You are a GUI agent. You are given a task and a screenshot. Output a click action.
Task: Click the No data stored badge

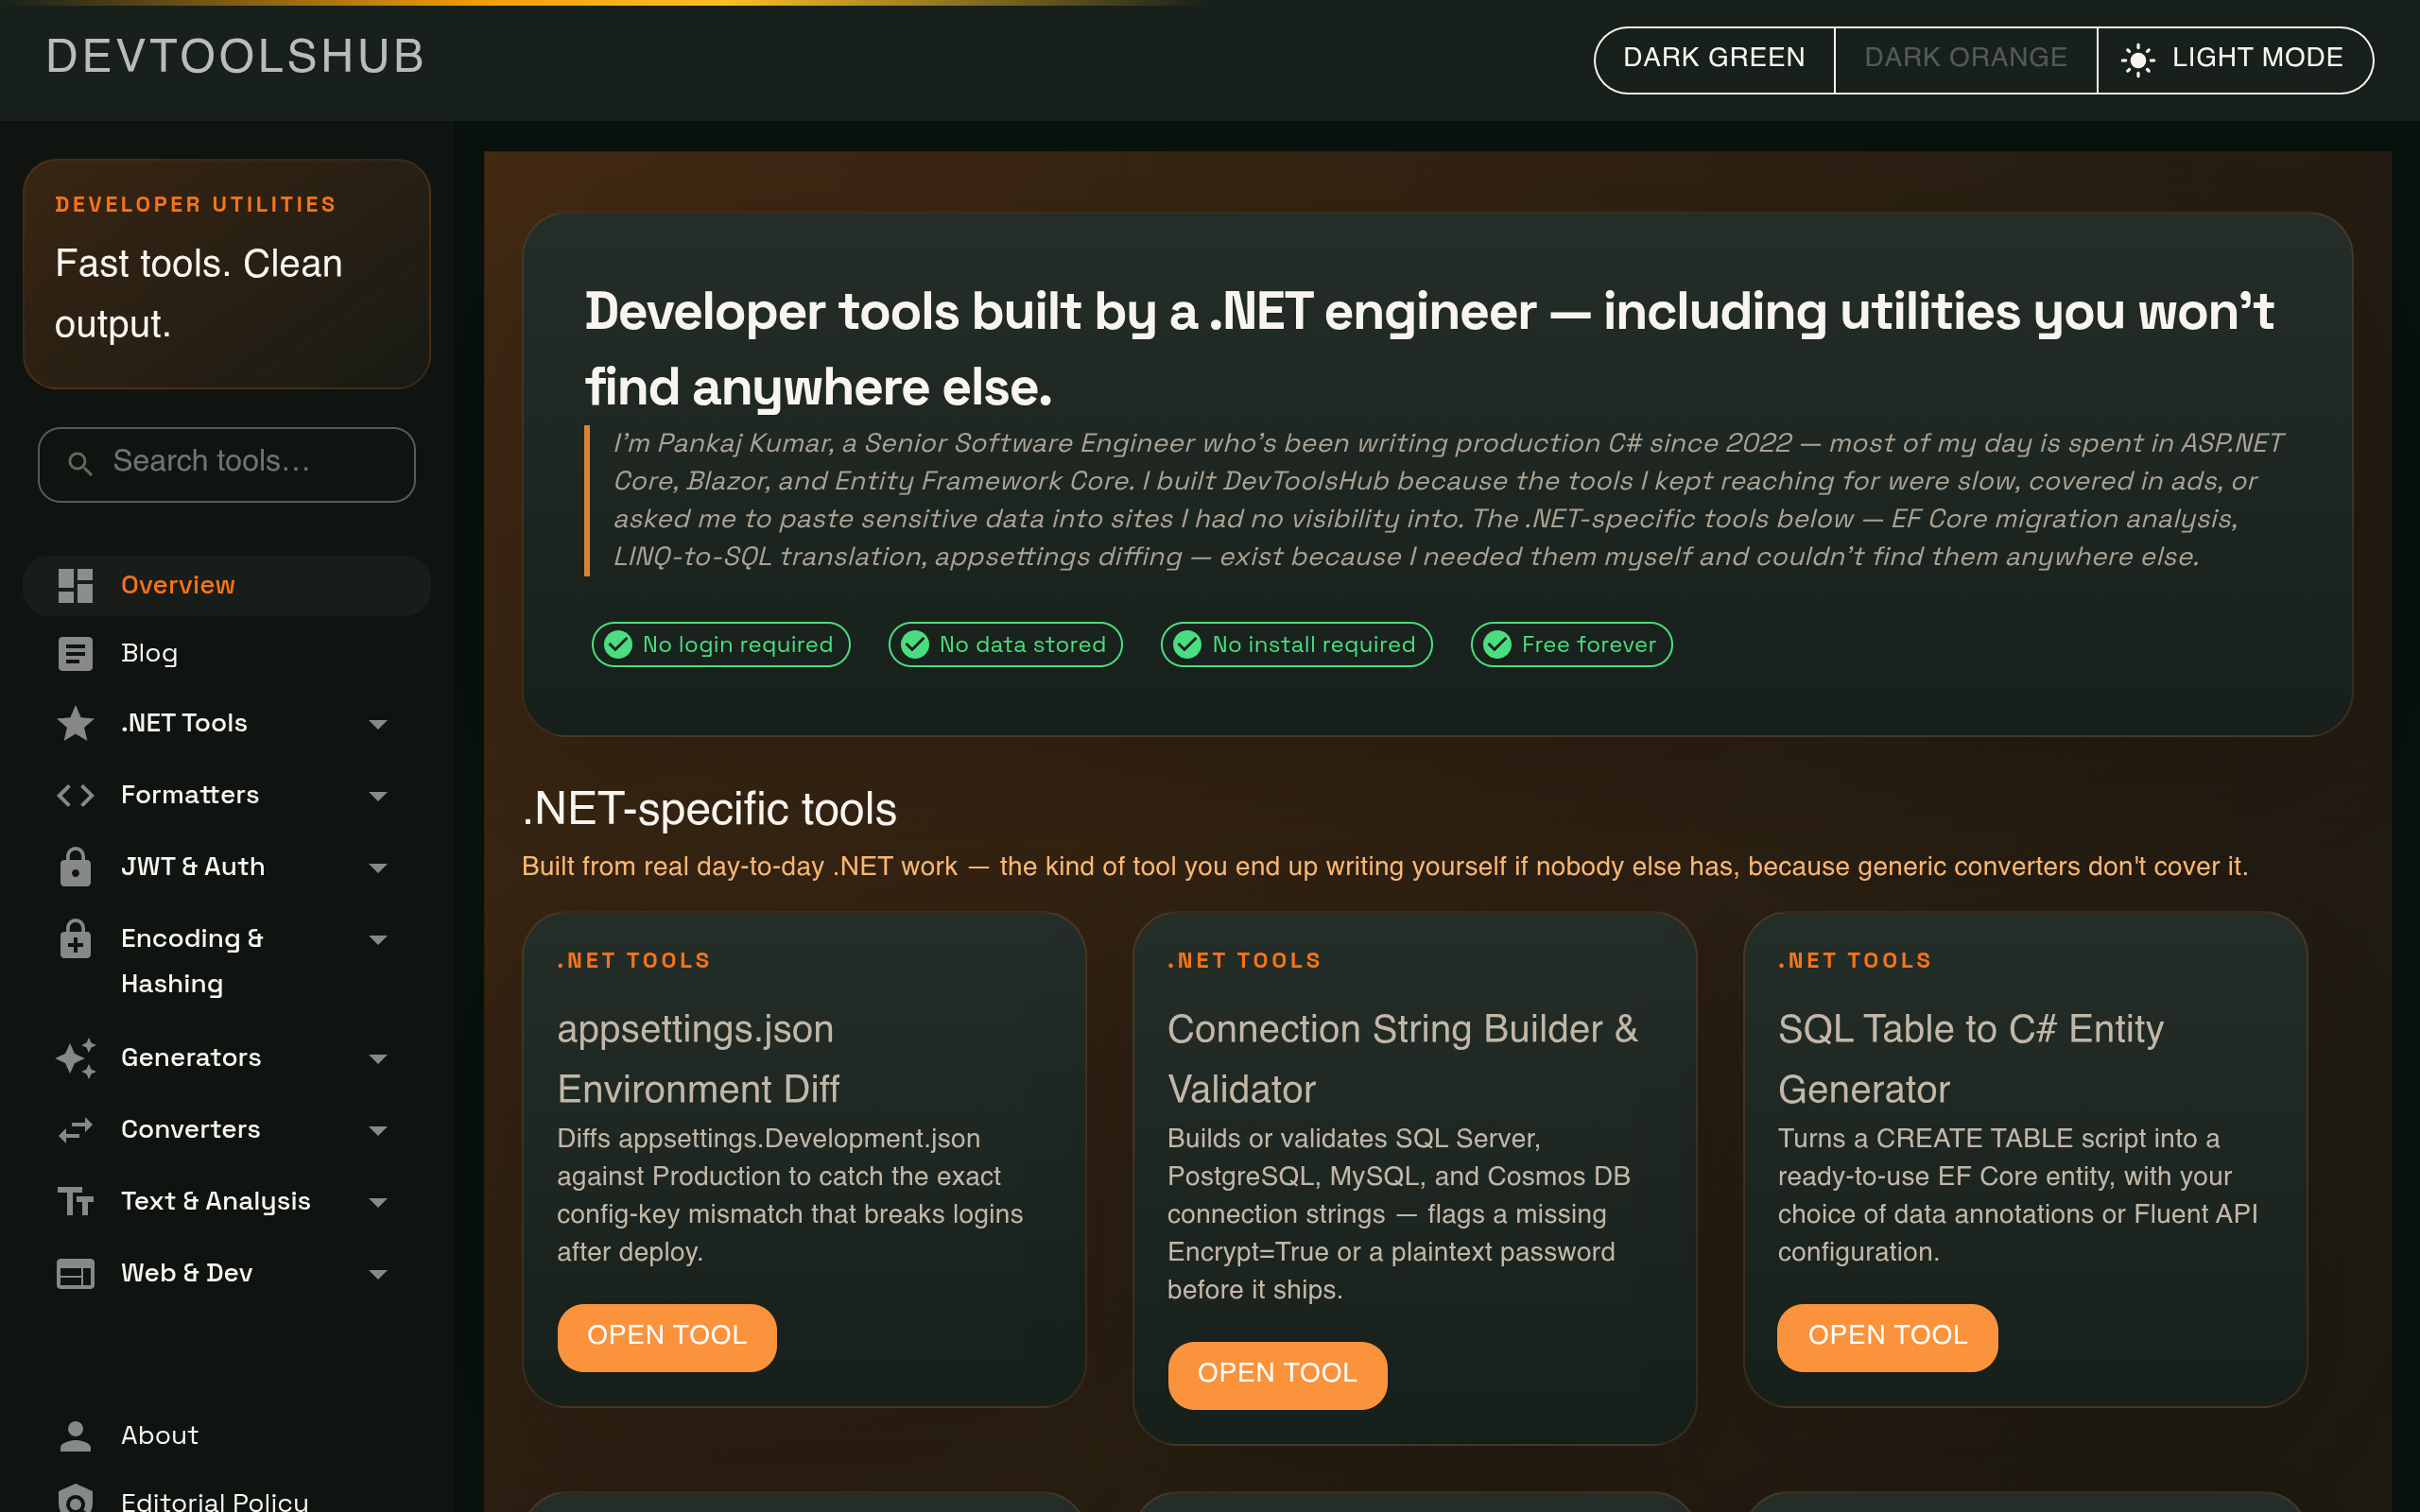[x=1005, y=645]
